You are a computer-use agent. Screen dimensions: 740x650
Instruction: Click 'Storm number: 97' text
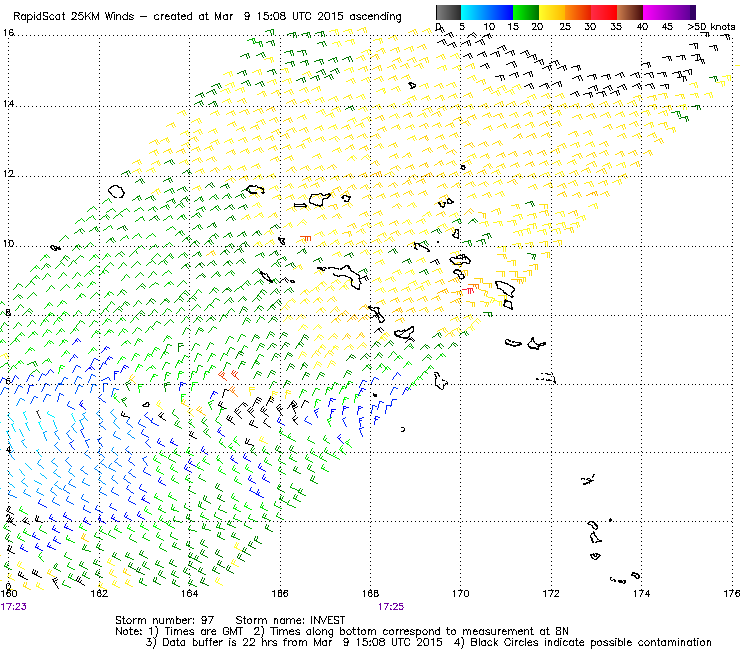[165, 620]
